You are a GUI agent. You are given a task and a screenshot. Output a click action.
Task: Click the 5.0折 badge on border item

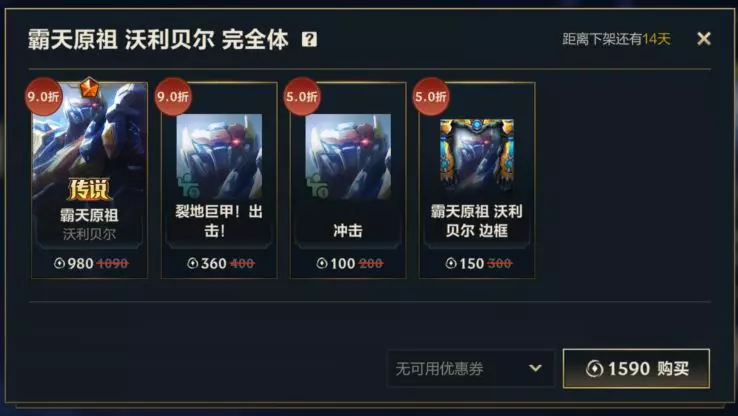tap(431, 96)
